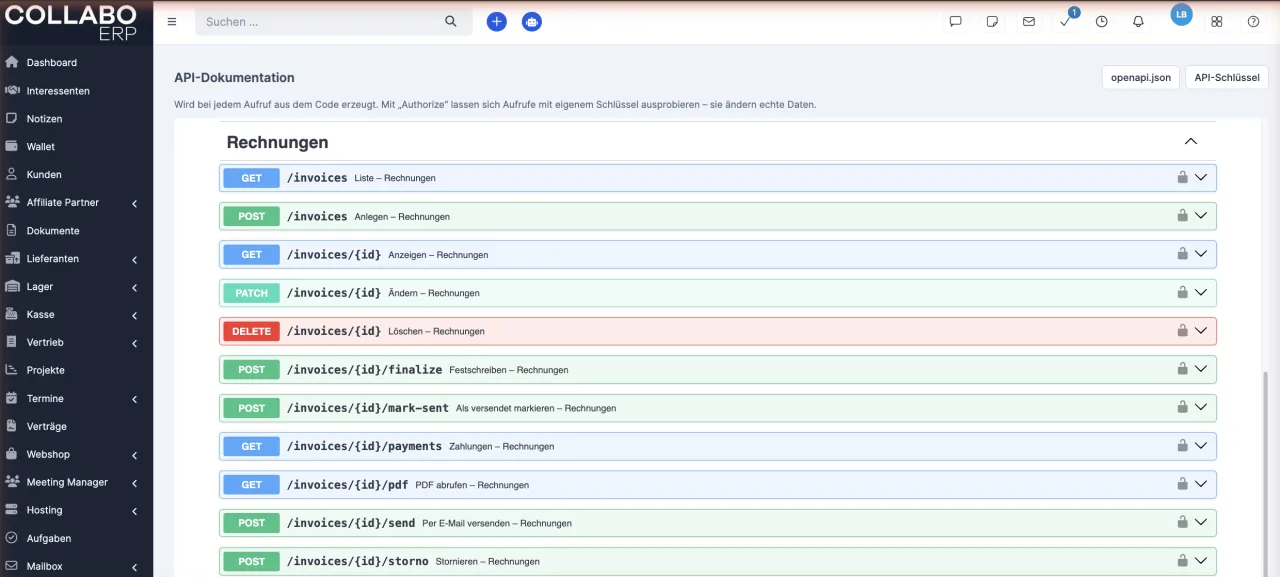Image resolution: width=1280 pixels, height=577 pixels.
Task: Expand Kasse sidebar submenu arrow
Action: point(134,315)
